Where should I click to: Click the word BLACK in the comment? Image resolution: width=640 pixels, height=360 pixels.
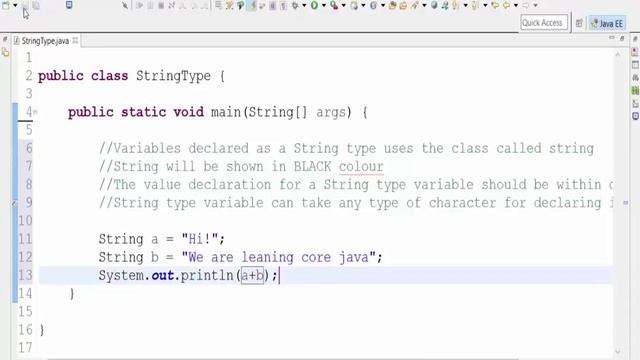click(312, 167)
